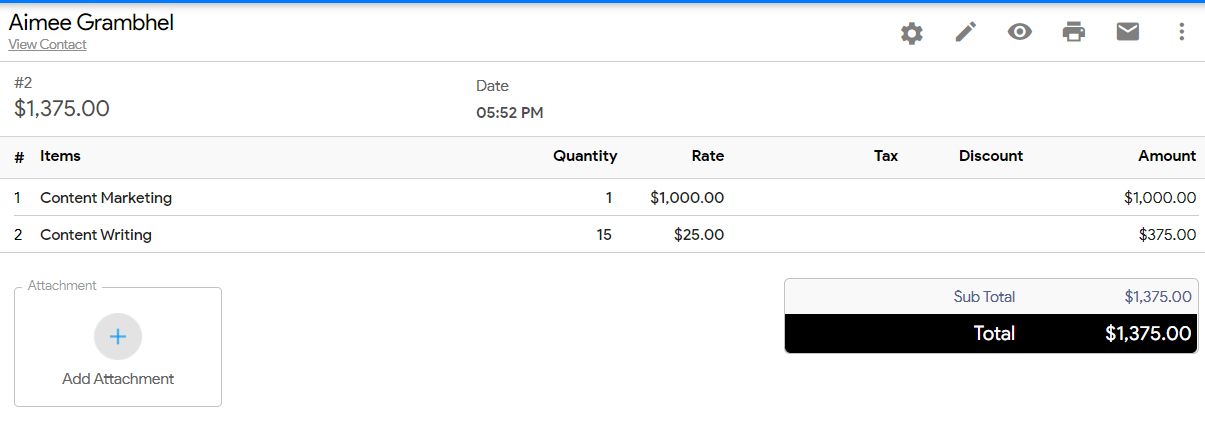The height and width of the screenshot is (428, 1205).
Task: Click the Items column header
Action: pos(60,156)
